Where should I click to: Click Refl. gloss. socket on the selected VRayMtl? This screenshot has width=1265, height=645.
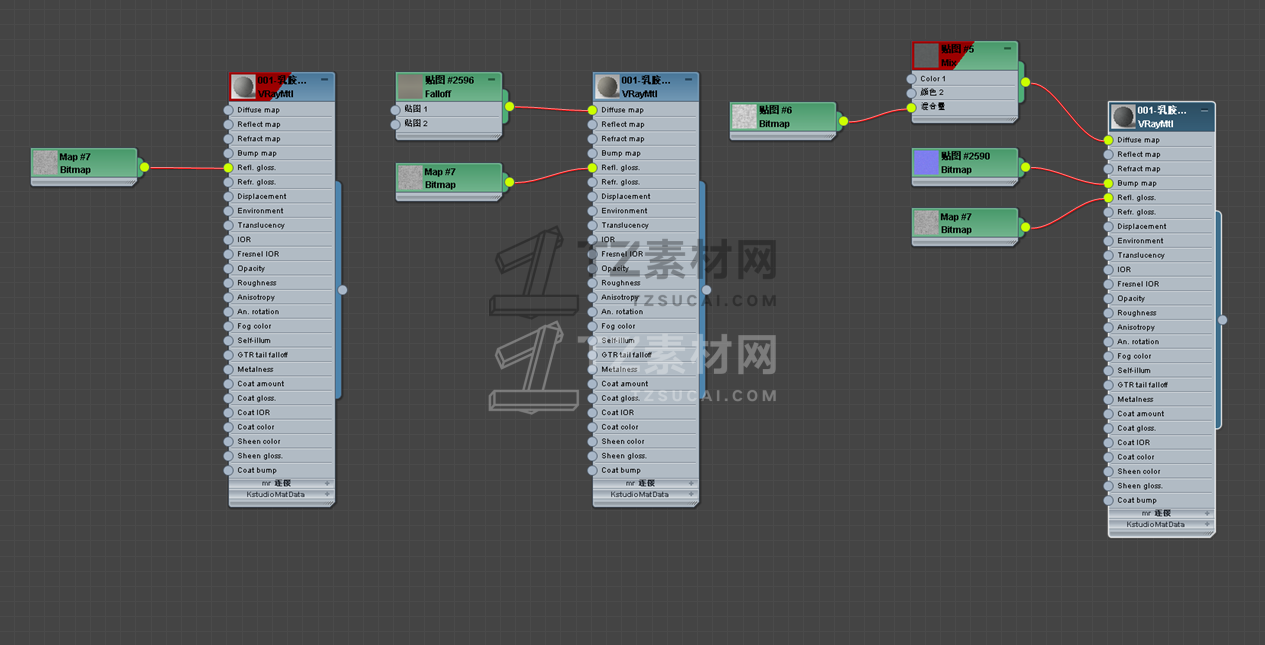pyautogui.click(x=1108, y=198)
